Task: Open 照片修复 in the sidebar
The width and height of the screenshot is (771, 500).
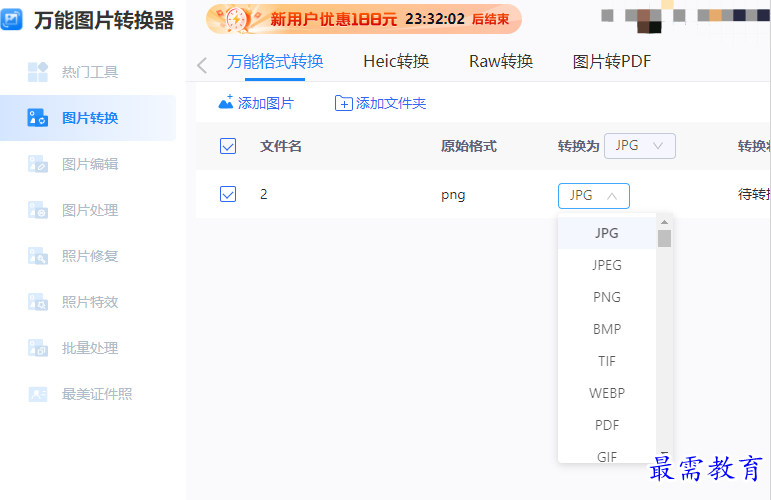Action: [x=88, y=256]
